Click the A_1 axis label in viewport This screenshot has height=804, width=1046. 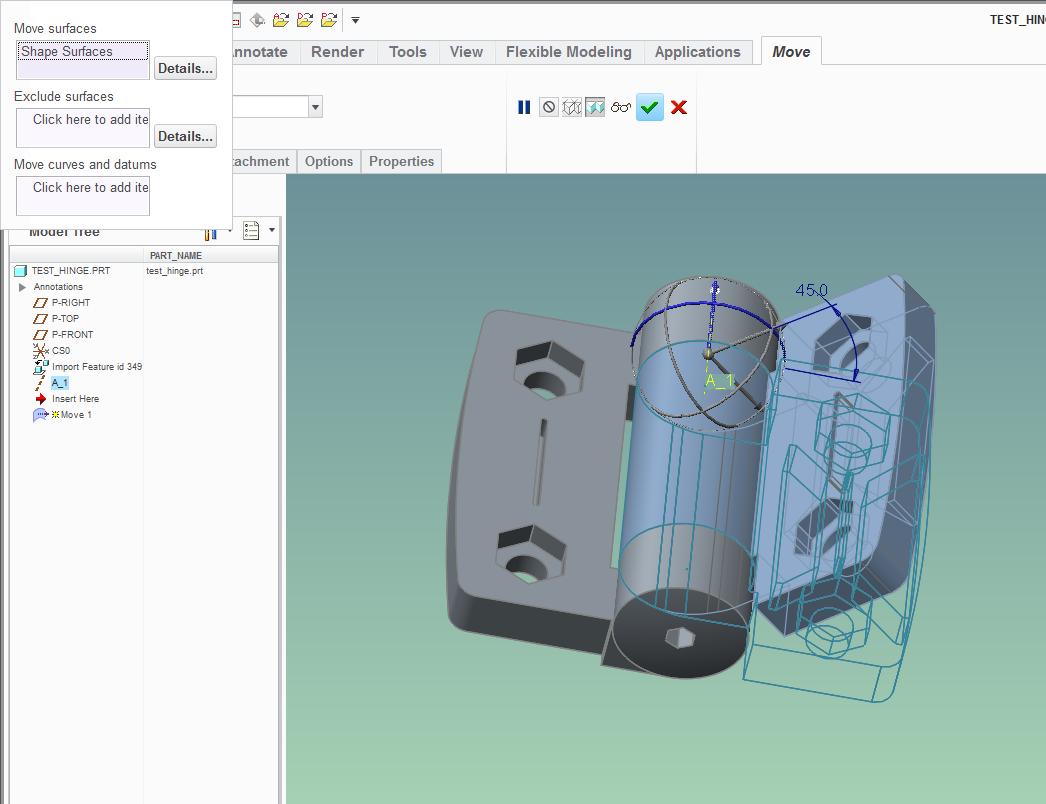719,380
